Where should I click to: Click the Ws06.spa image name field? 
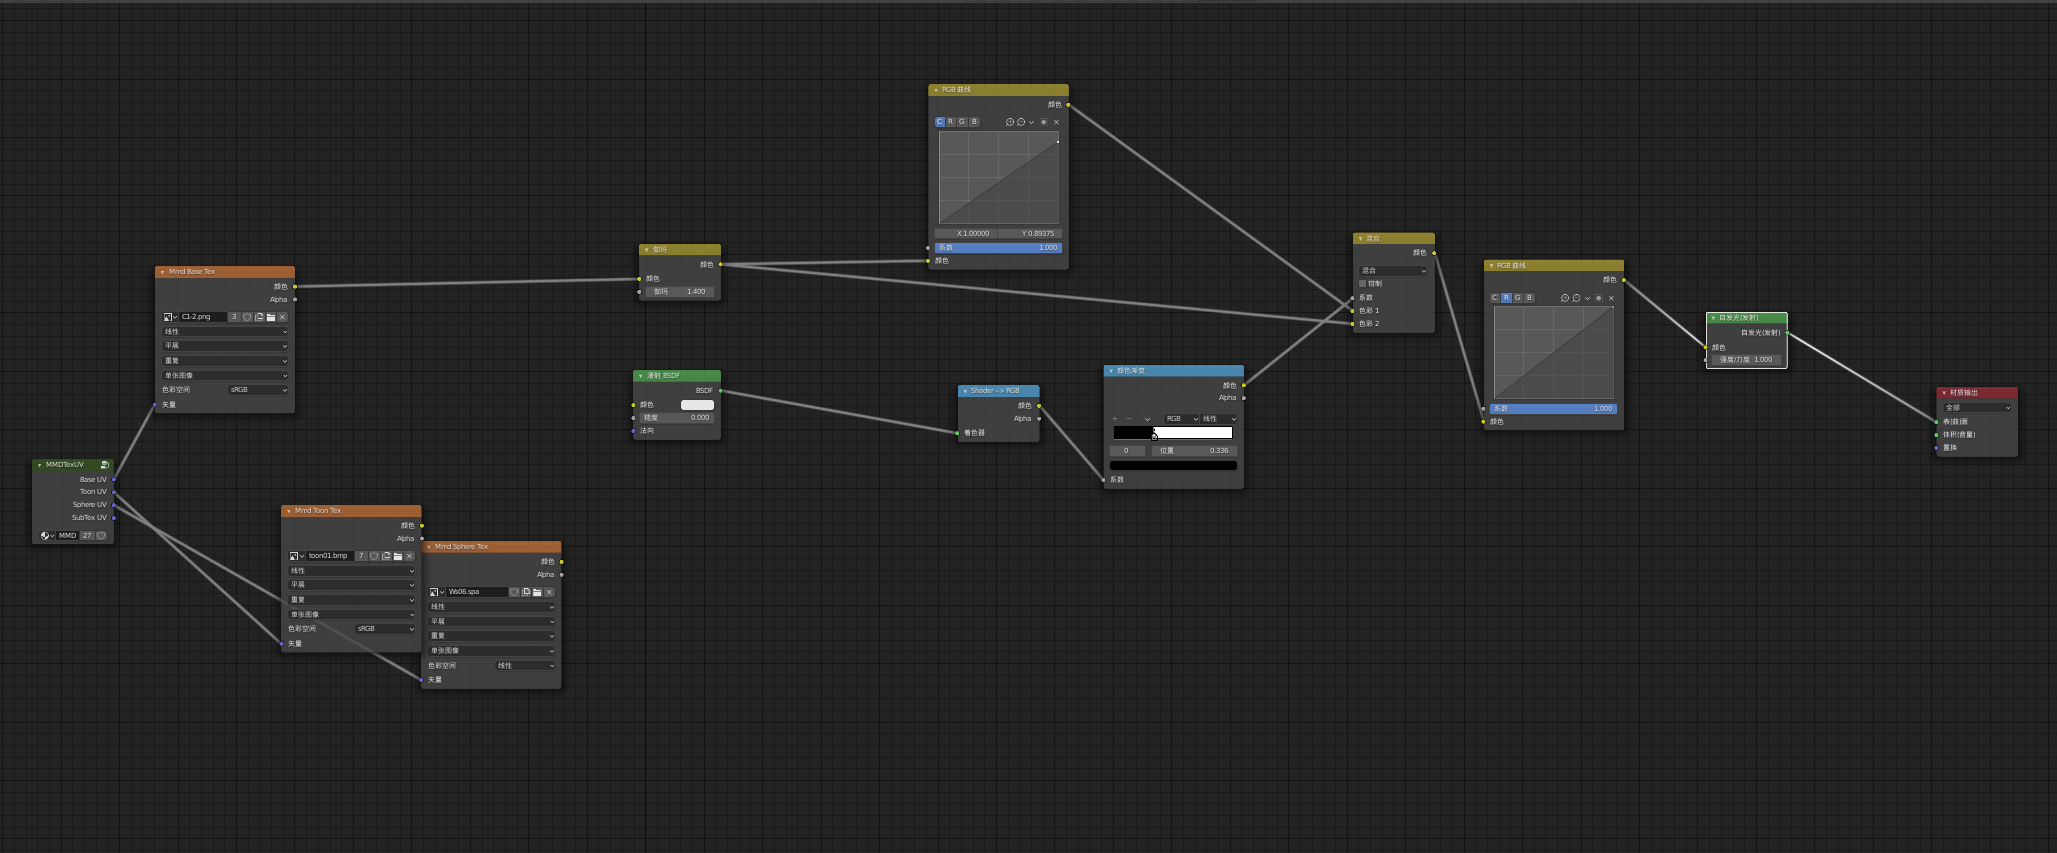tap(477, 592)
